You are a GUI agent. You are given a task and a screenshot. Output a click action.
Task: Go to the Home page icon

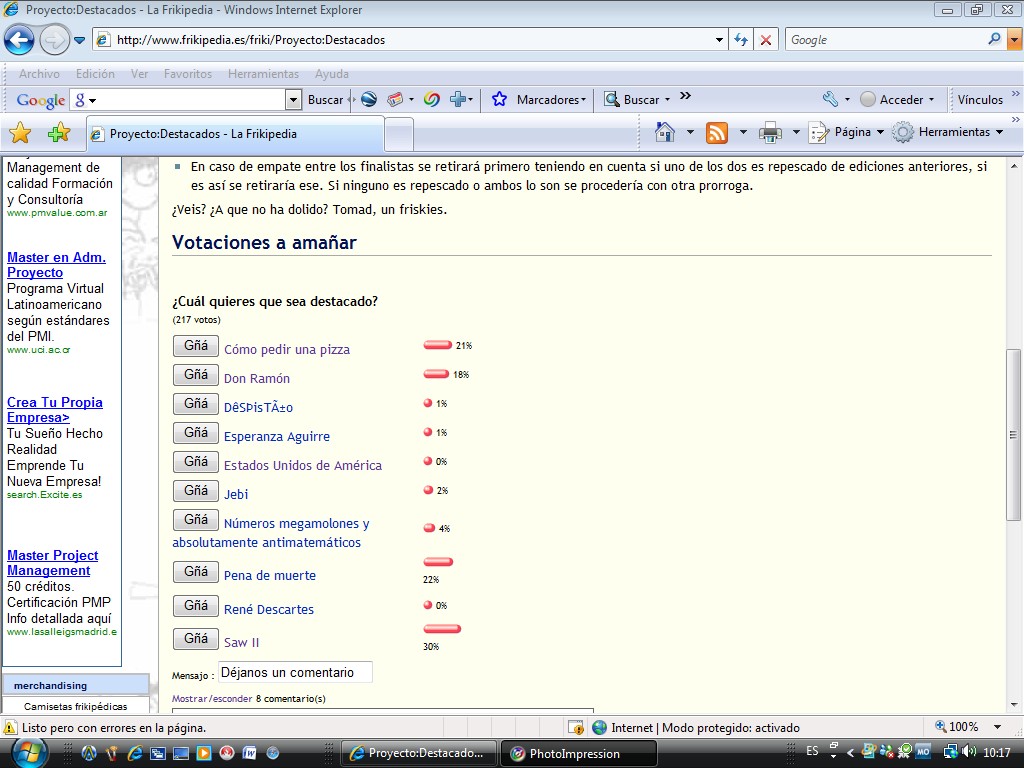point(665,132)
